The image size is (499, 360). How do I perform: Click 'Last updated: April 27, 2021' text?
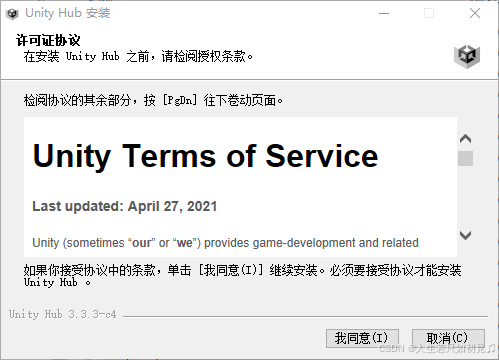click(124, 206)
